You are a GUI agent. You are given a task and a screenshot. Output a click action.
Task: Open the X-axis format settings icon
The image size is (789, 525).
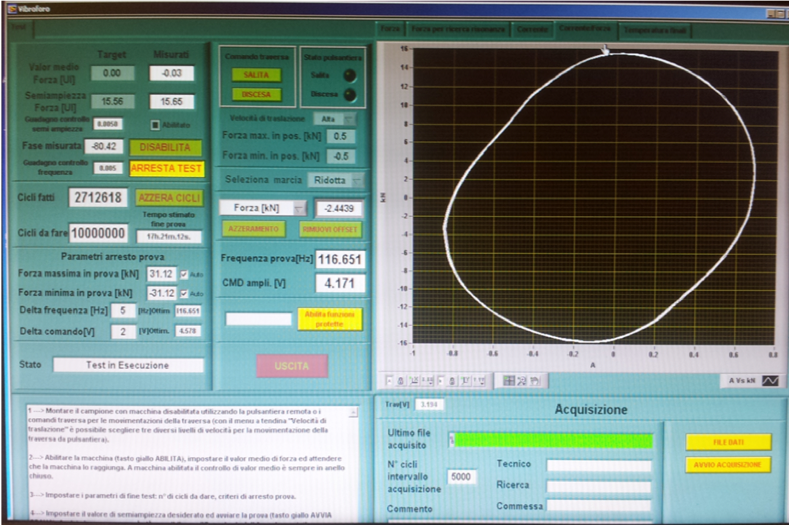[427, 381]
